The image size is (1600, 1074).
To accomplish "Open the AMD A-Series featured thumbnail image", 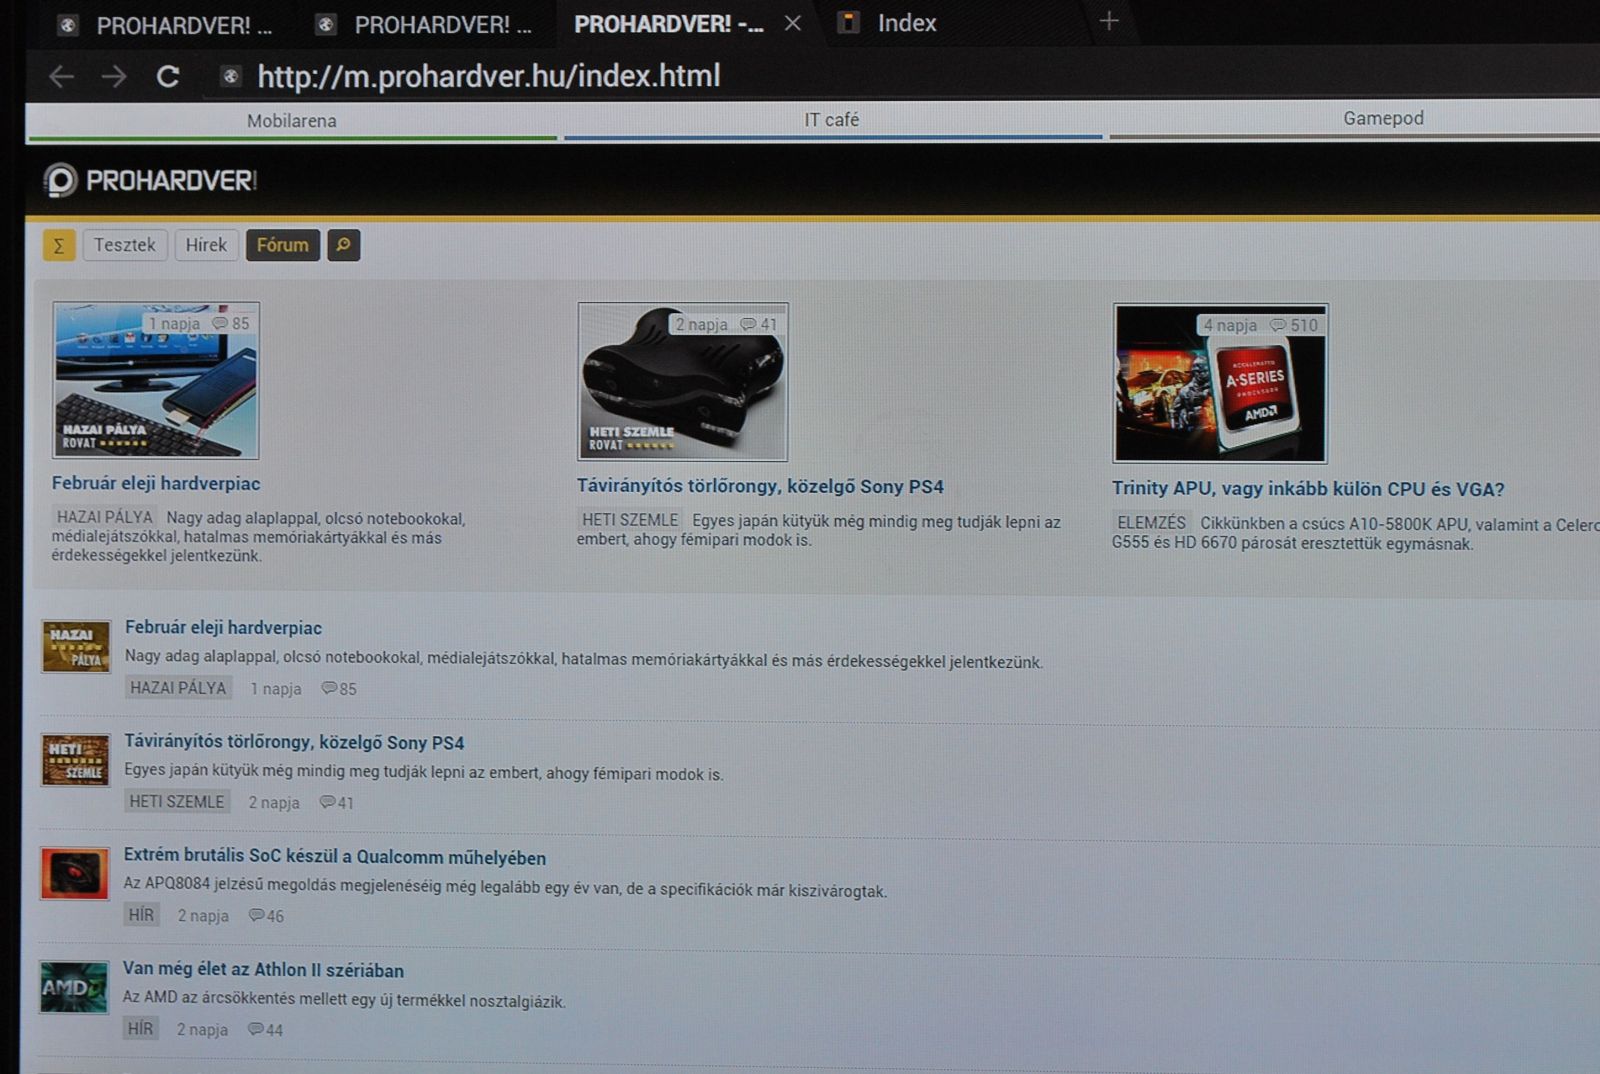I will pyautogui.click(x=1220, y=384).
